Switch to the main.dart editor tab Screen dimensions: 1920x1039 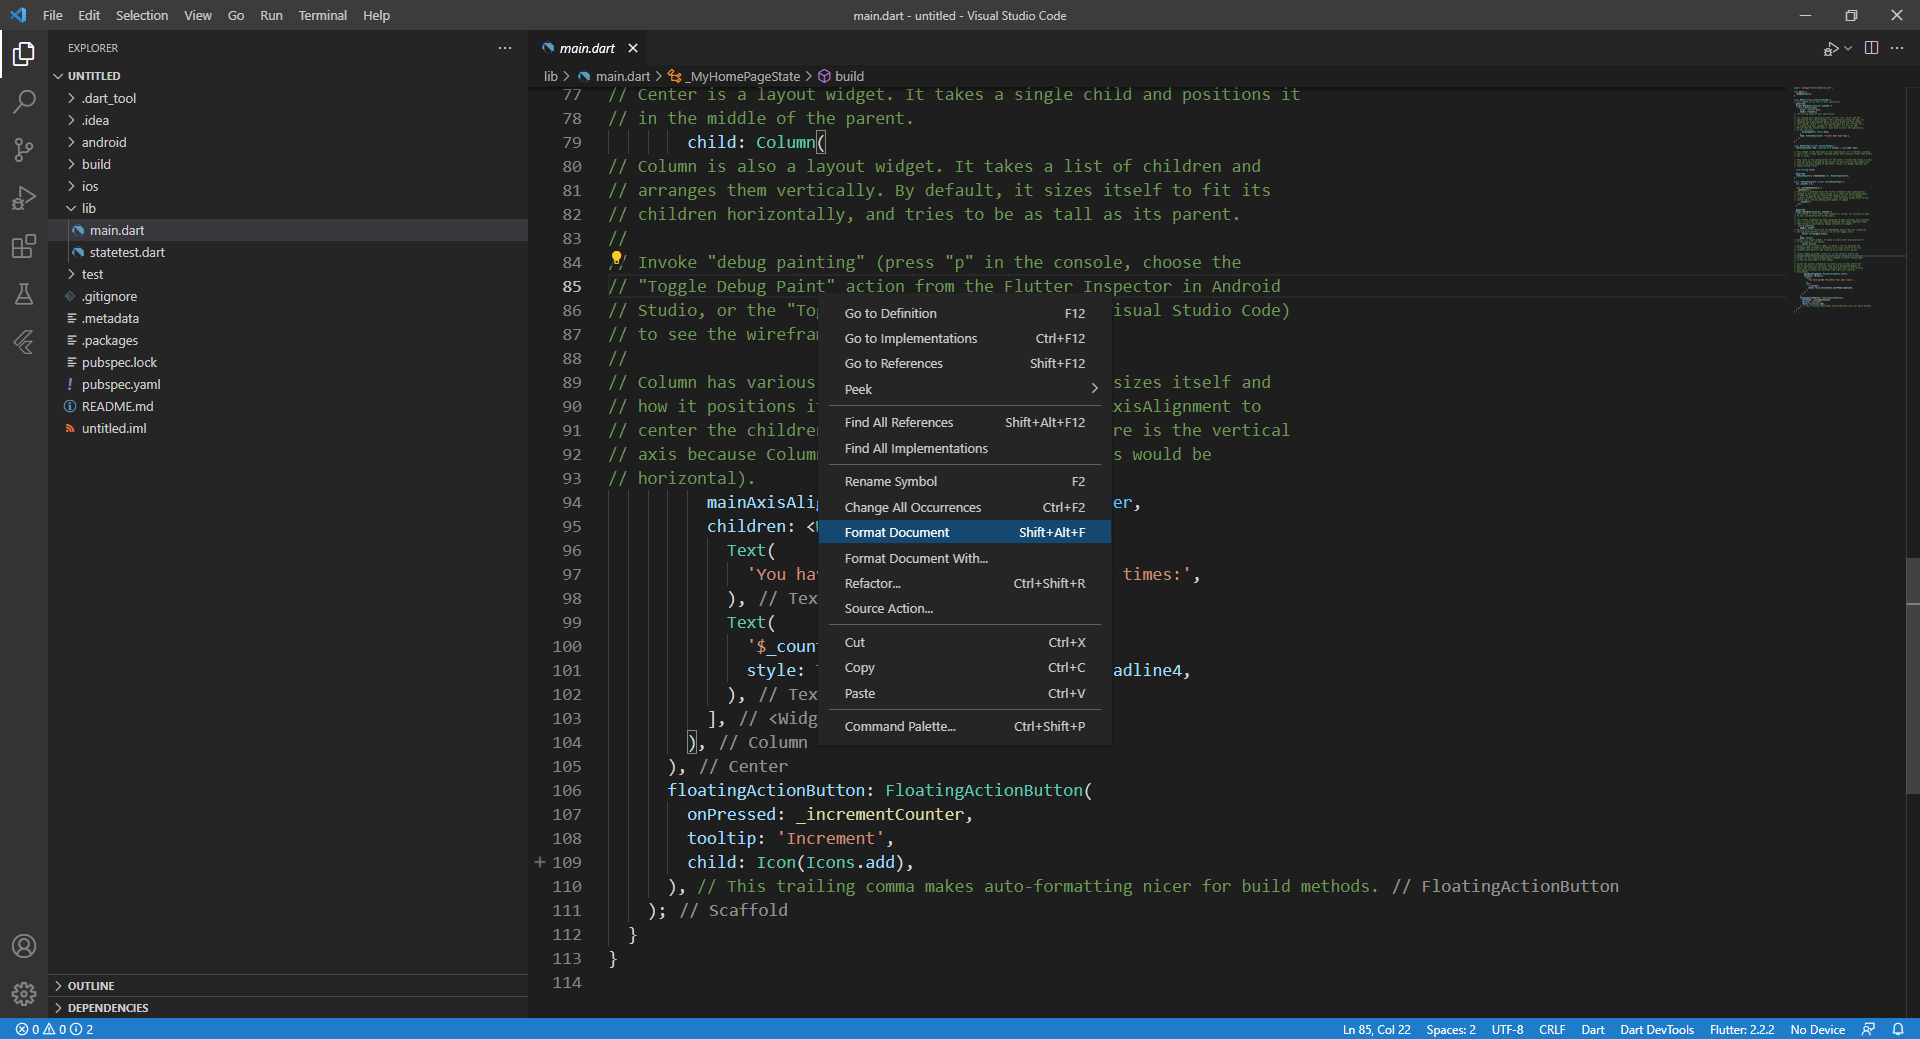588,48
